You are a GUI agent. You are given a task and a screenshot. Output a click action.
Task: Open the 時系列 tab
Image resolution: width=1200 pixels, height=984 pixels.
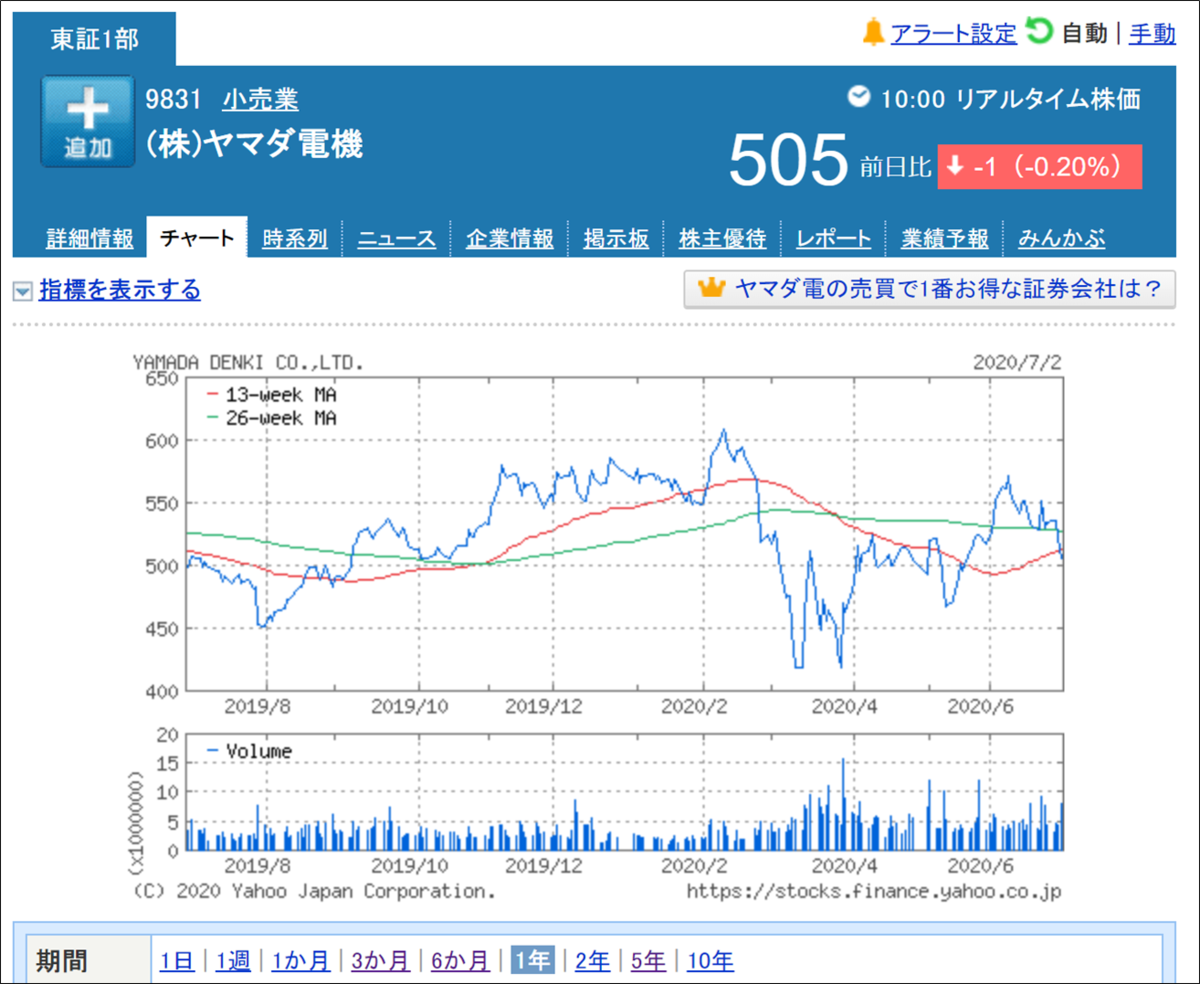click(x=295, y=239)
